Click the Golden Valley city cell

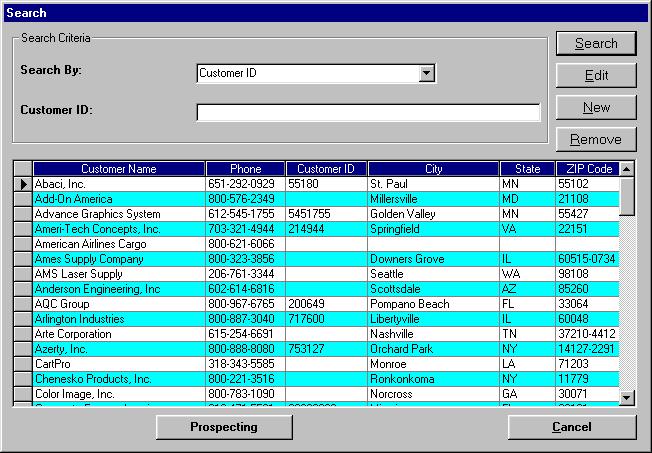(x=433, y=214)
